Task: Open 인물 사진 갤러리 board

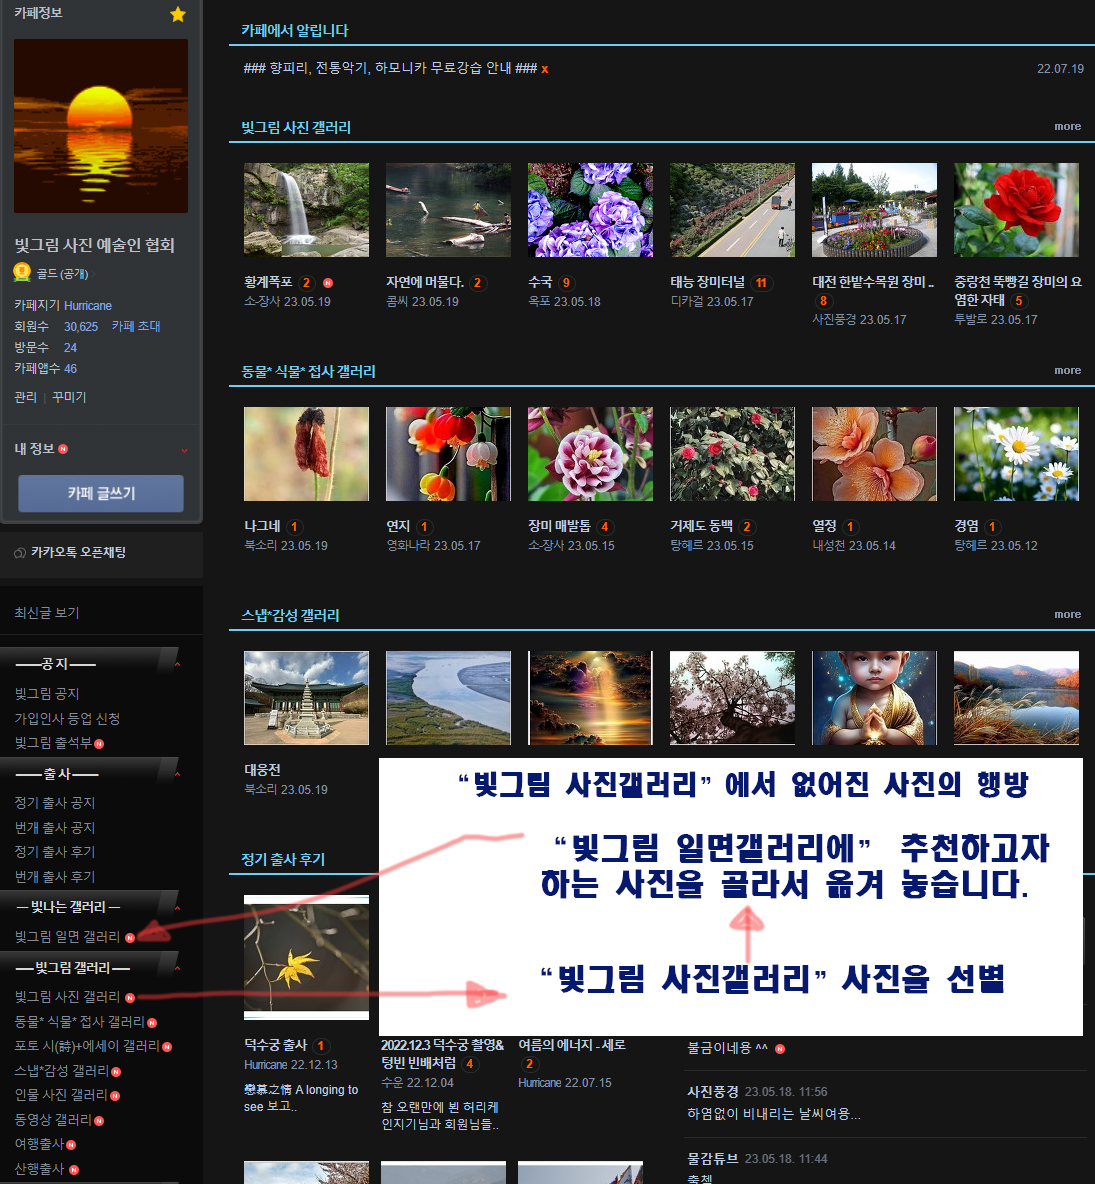Action: 61,1095
